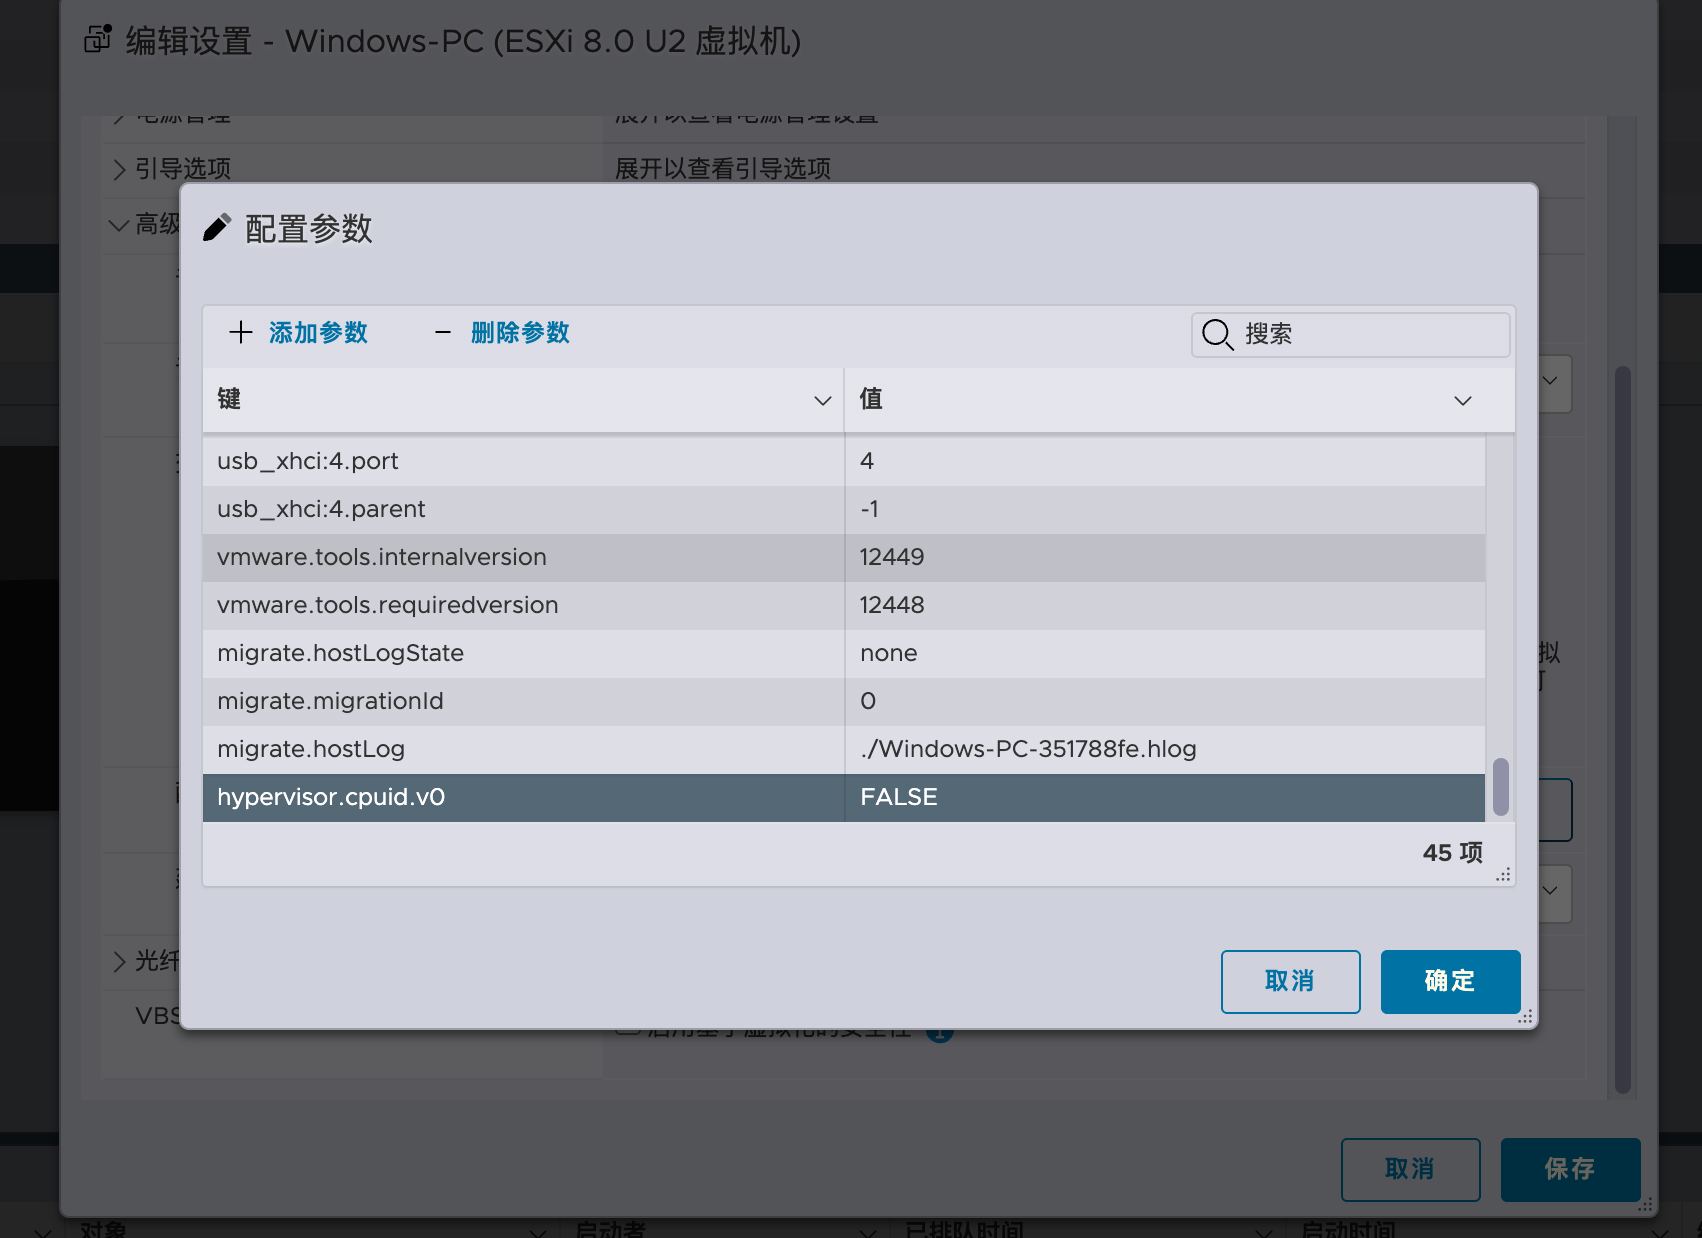Expand the 引导选项 section
The width and height of the screenshot is (1702, 1238).
[120, 169]
